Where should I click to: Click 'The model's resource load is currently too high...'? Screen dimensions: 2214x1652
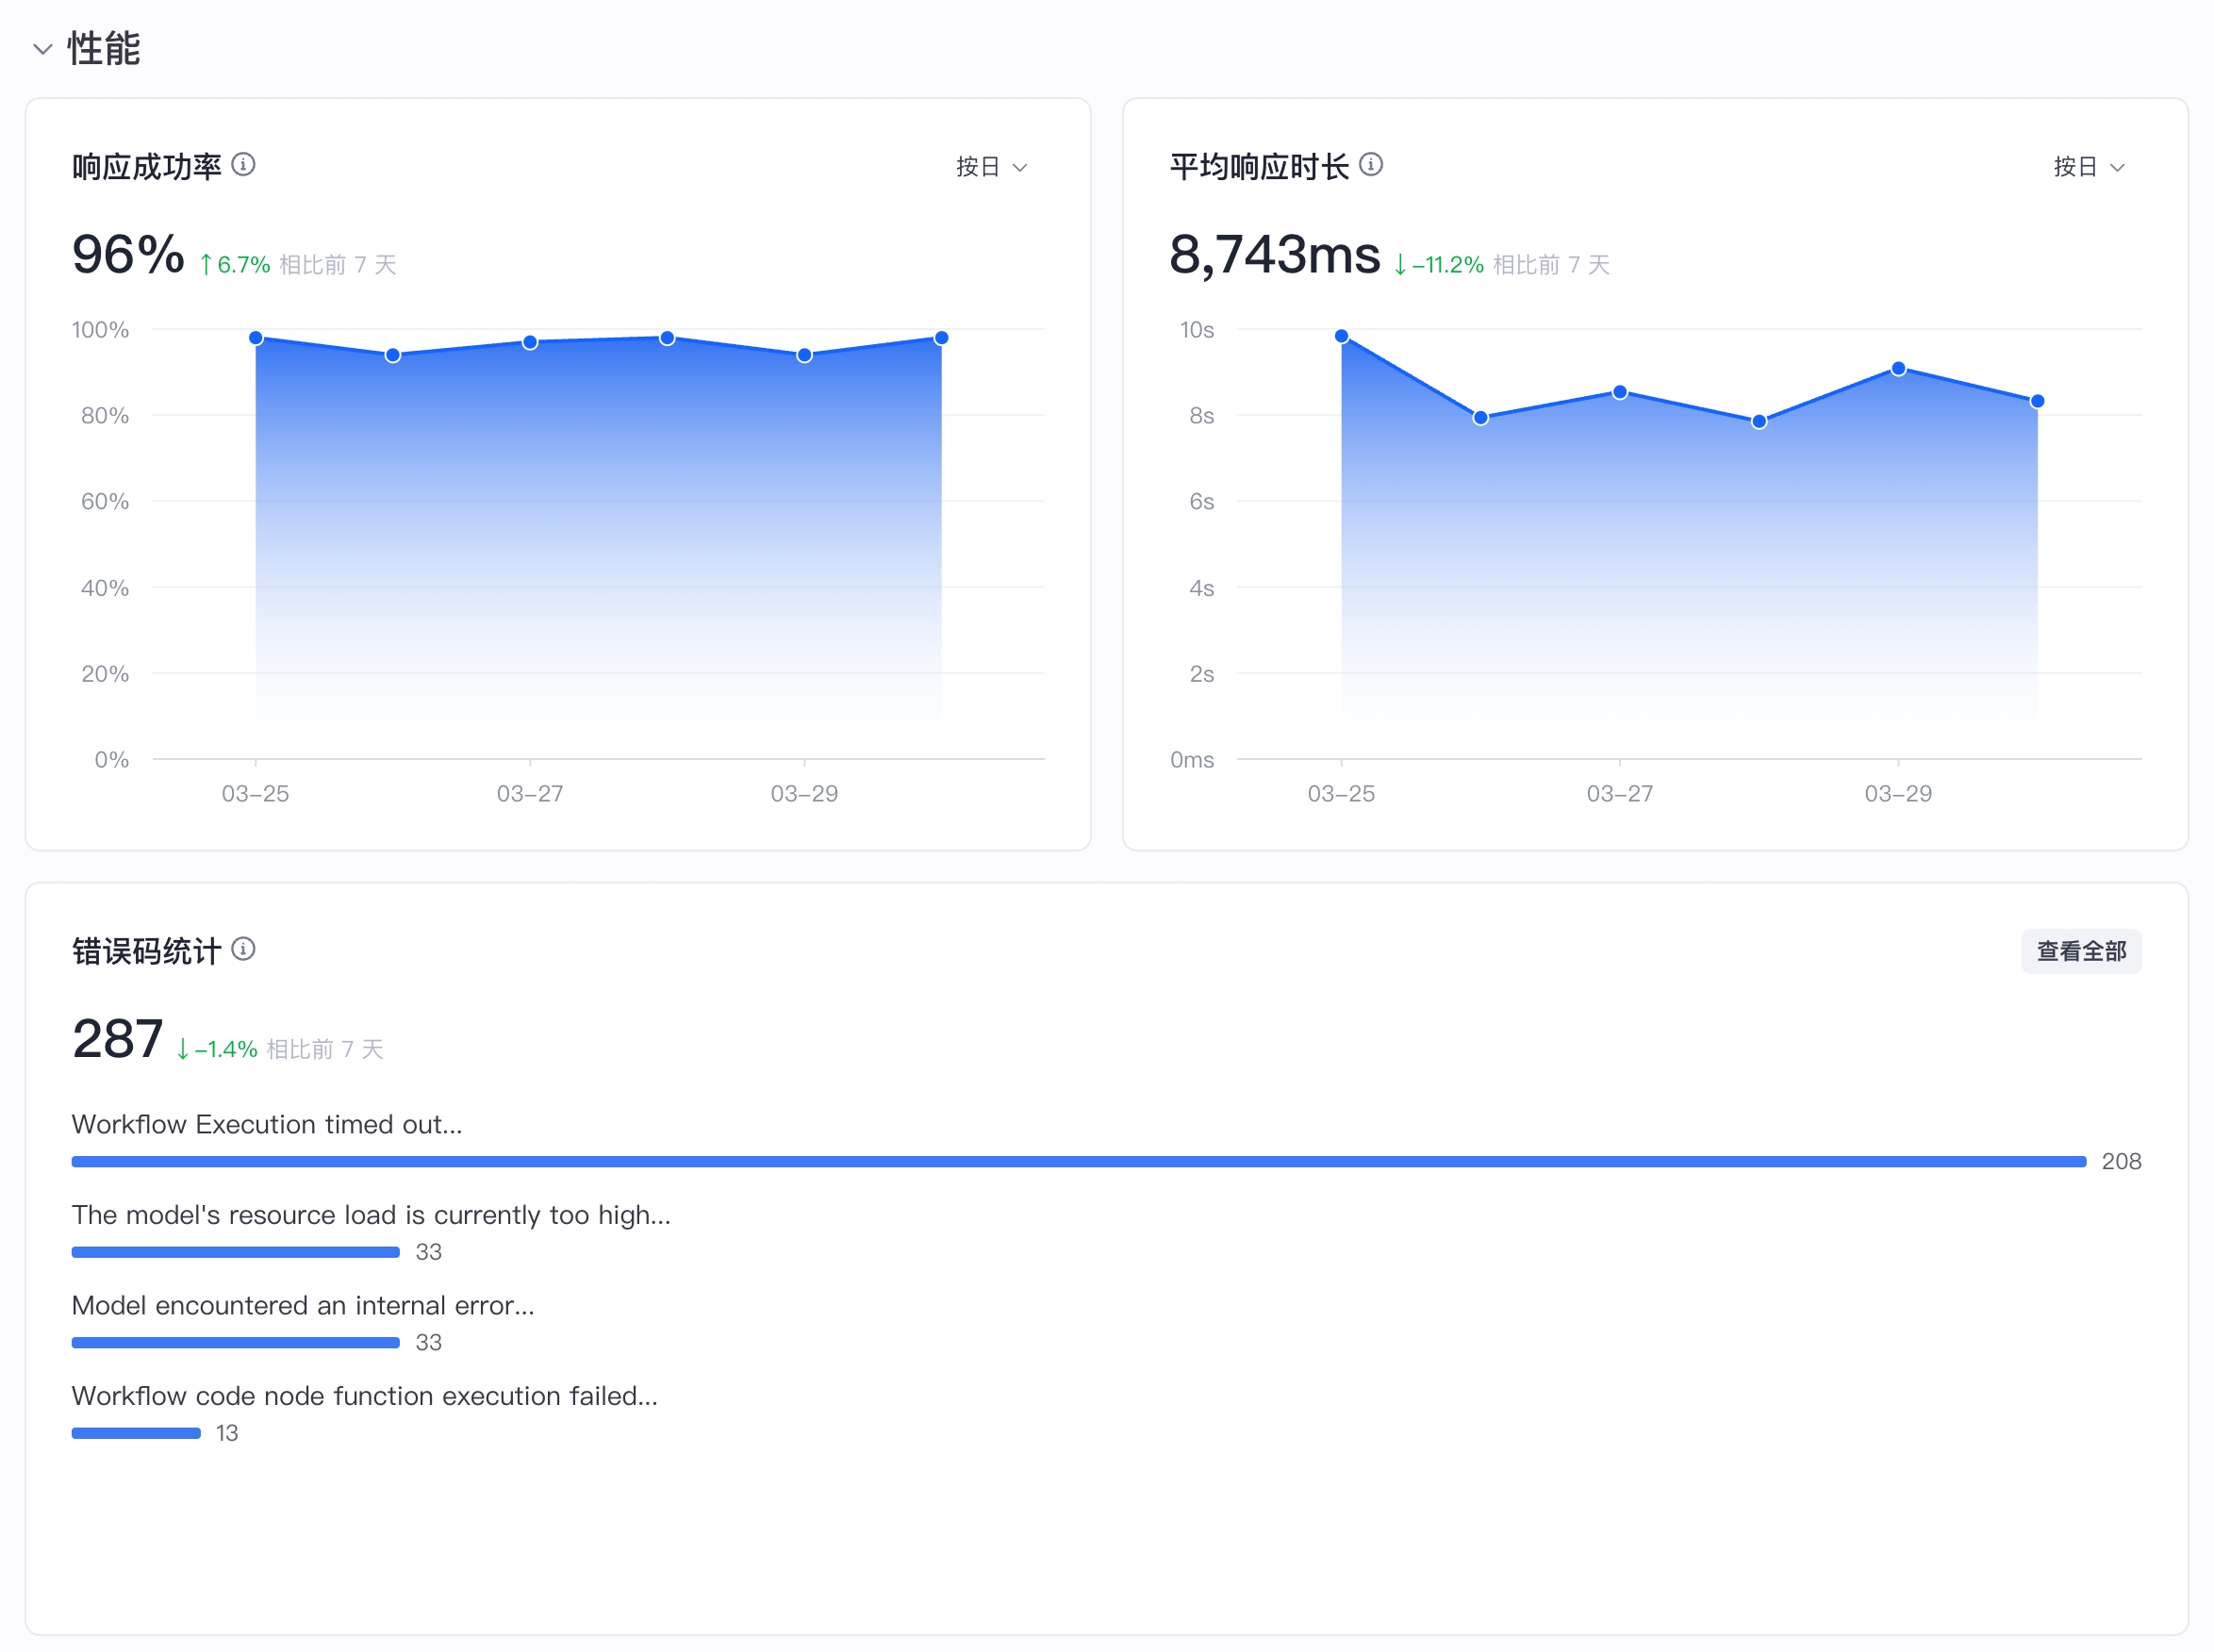[x=371, y=1215]
